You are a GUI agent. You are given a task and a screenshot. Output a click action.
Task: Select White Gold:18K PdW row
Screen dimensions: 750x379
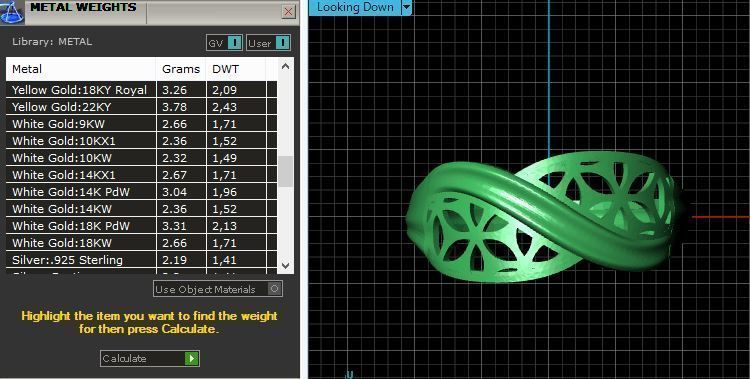point(142,226)
